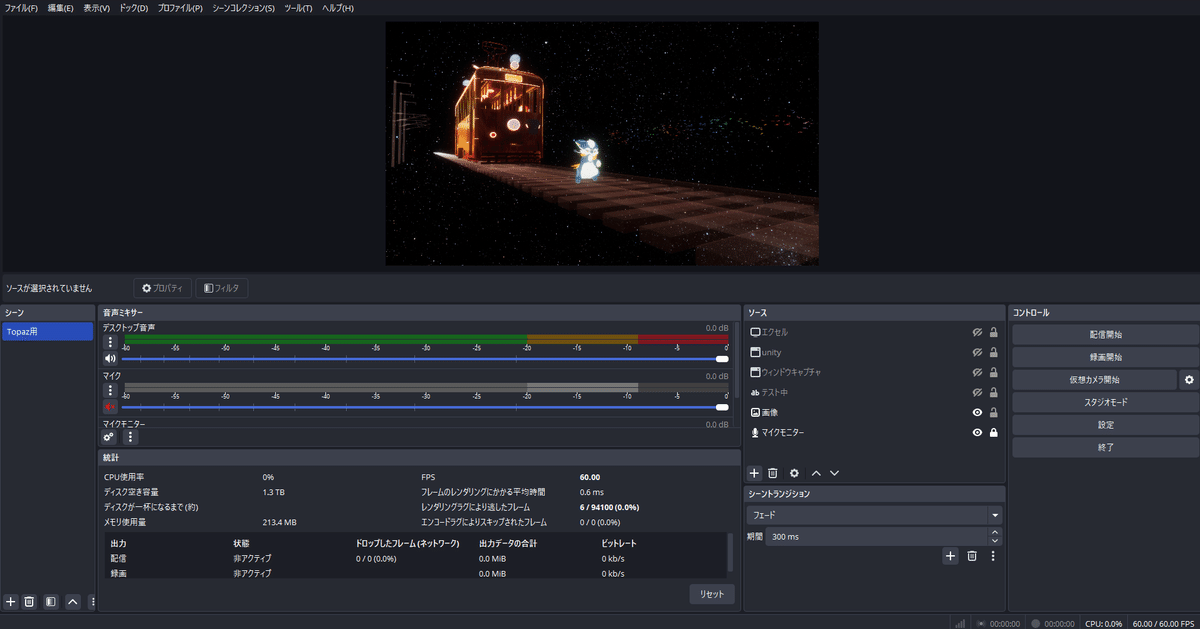
Task: Open transition three-dot properties menu
Action: click(993, 556)
